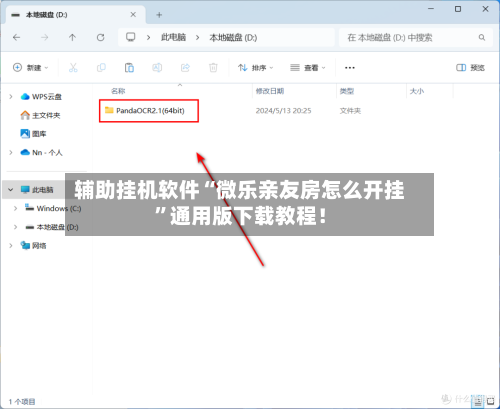This screenshot has height=409, width=500.
Task: Sort by the 名称 column header
Action: tap(118, 91)
